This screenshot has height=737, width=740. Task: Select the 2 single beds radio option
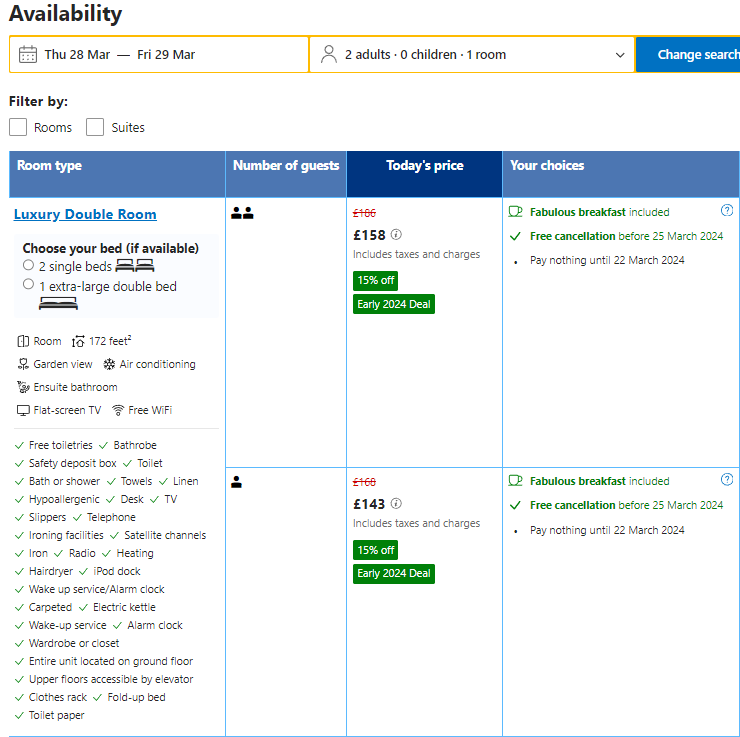[28, 265]
